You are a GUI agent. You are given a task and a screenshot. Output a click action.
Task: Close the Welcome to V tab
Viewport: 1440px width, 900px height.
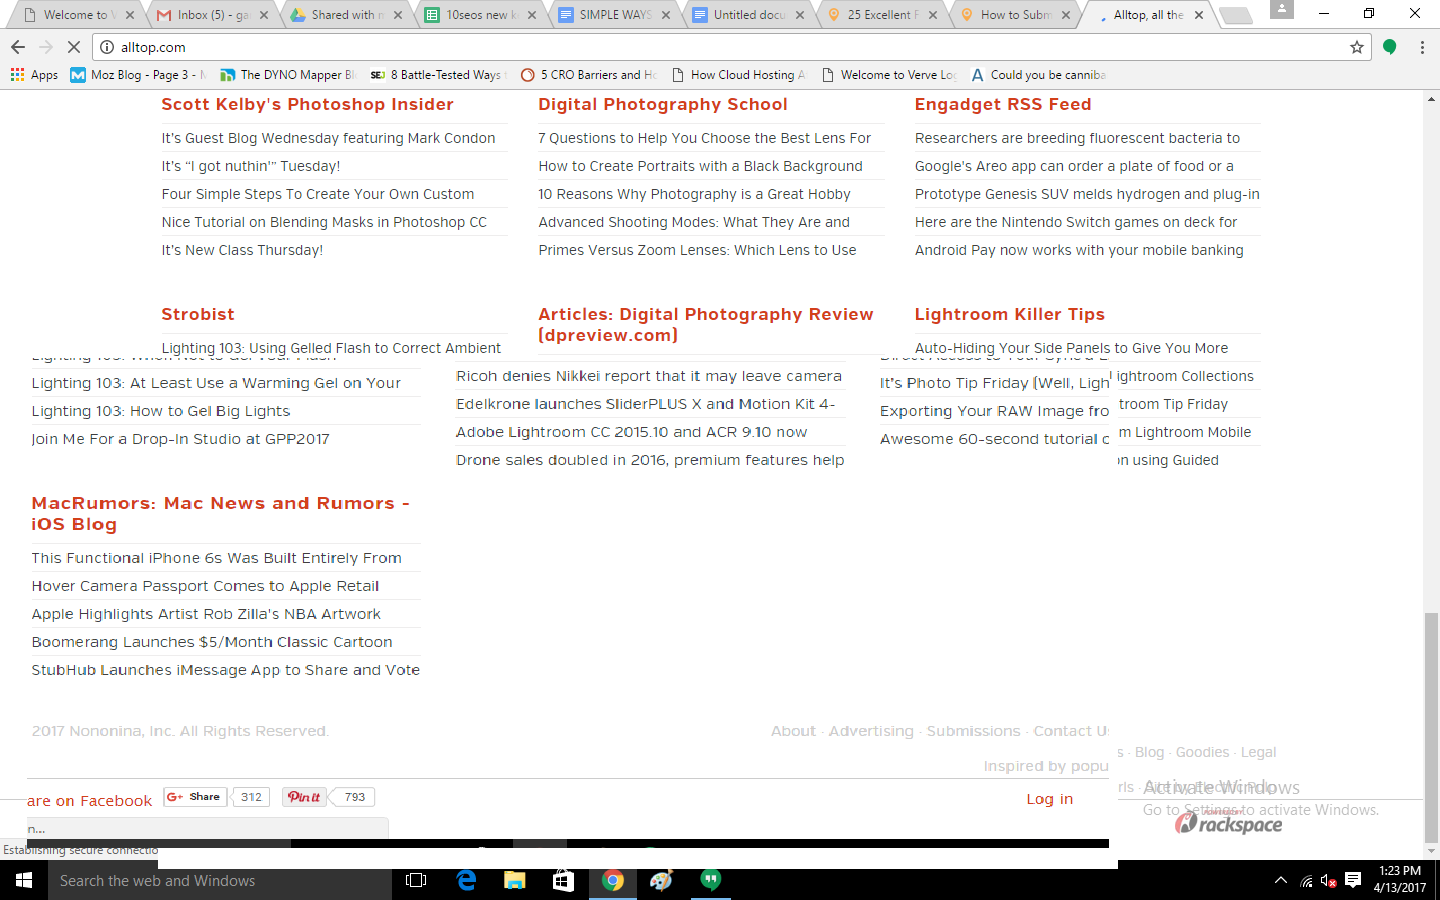[x=130, y=15]
